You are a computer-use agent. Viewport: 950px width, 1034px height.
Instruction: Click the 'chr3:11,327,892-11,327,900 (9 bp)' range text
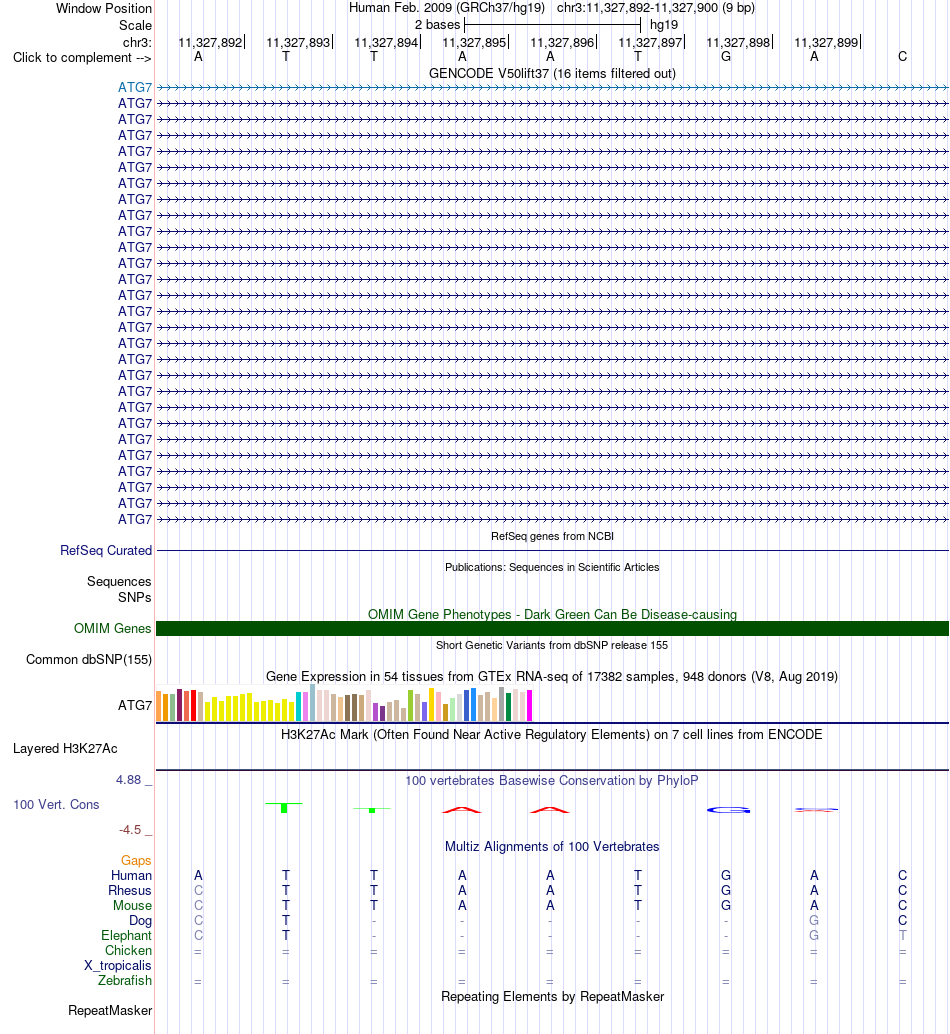tap(656, 8)
